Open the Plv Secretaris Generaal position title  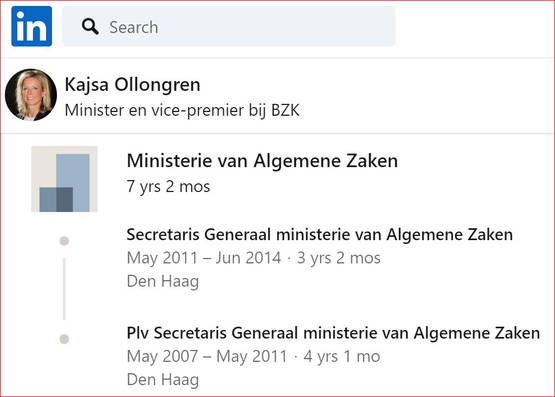(x=333, y=333)
